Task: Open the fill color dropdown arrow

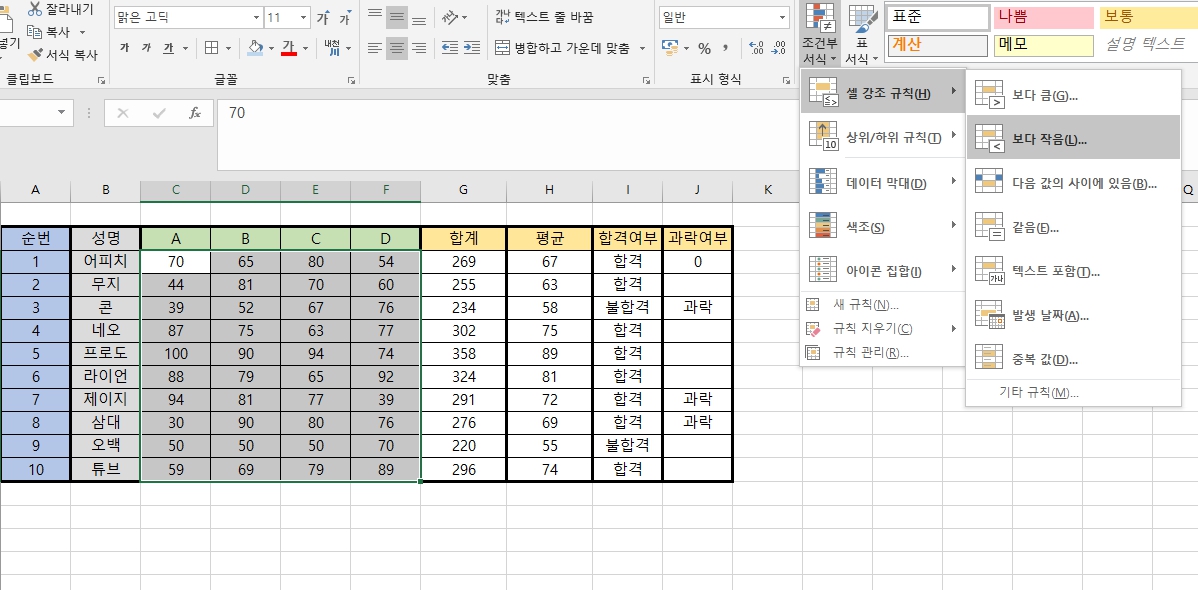Action: [272, 48]
